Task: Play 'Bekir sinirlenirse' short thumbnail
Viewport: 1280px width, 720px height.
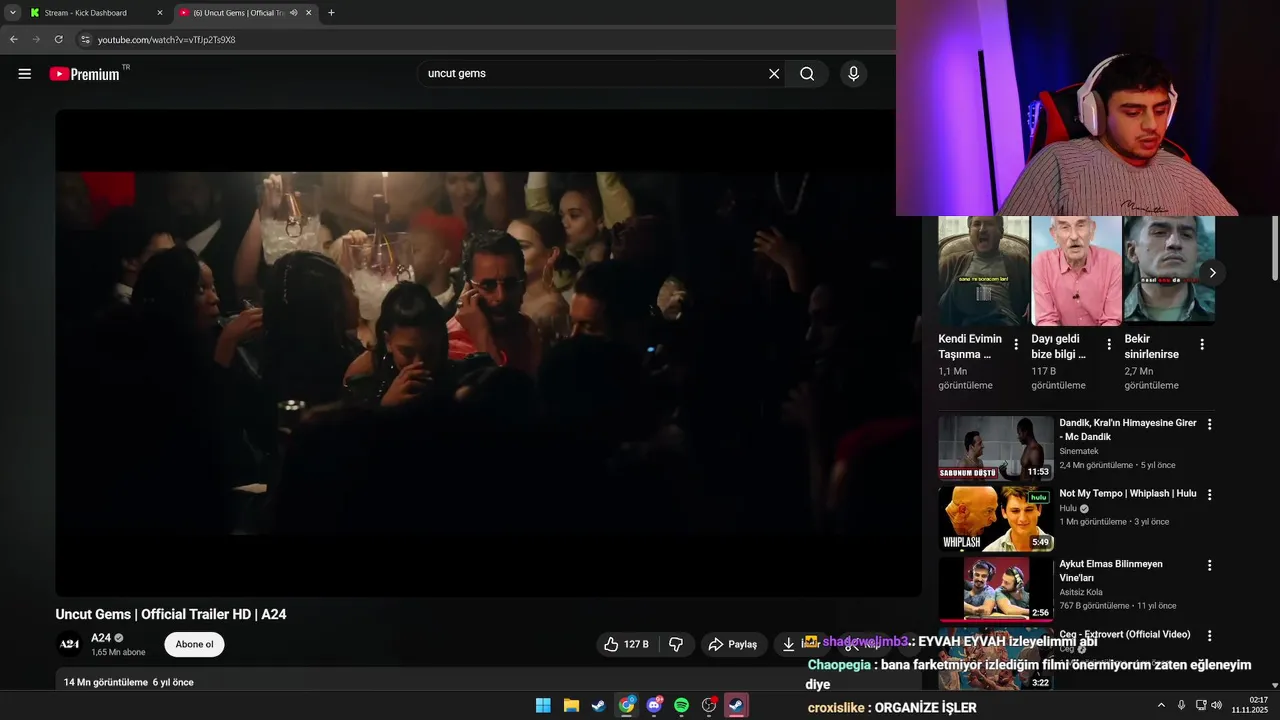Action: 1169,271
